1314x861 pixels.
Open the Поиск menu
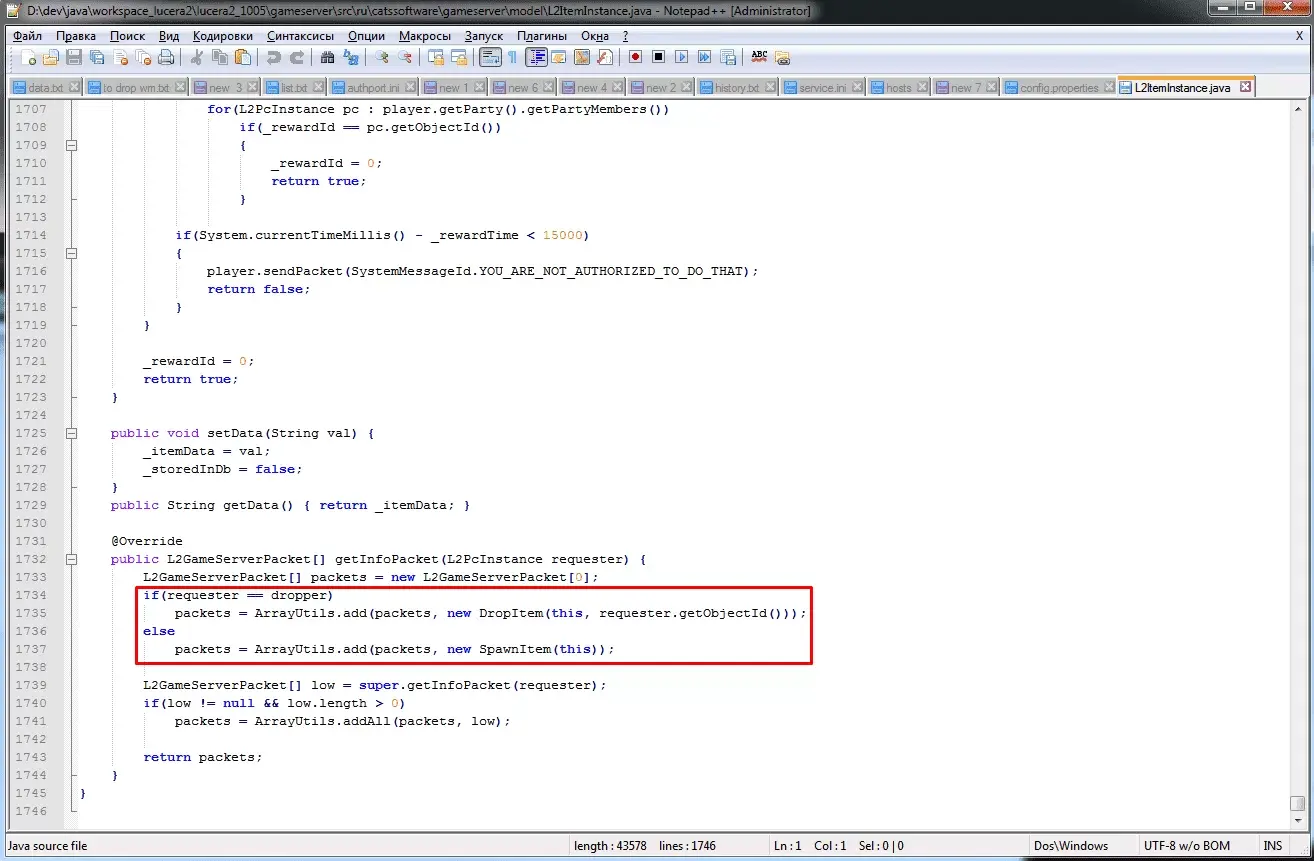(127, 35)
